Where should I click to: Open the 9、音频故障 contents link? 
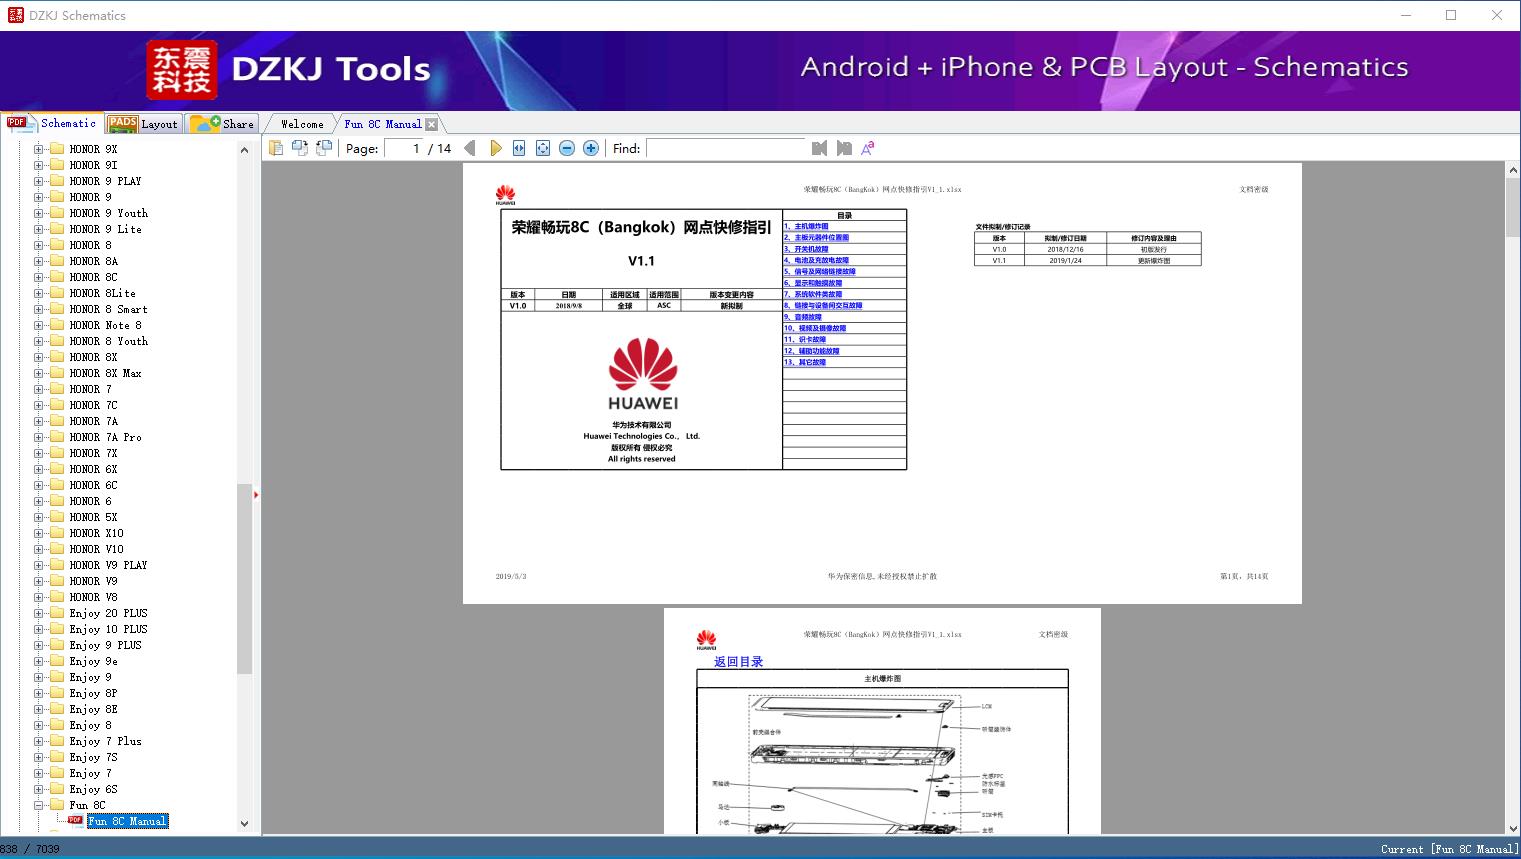803,317
